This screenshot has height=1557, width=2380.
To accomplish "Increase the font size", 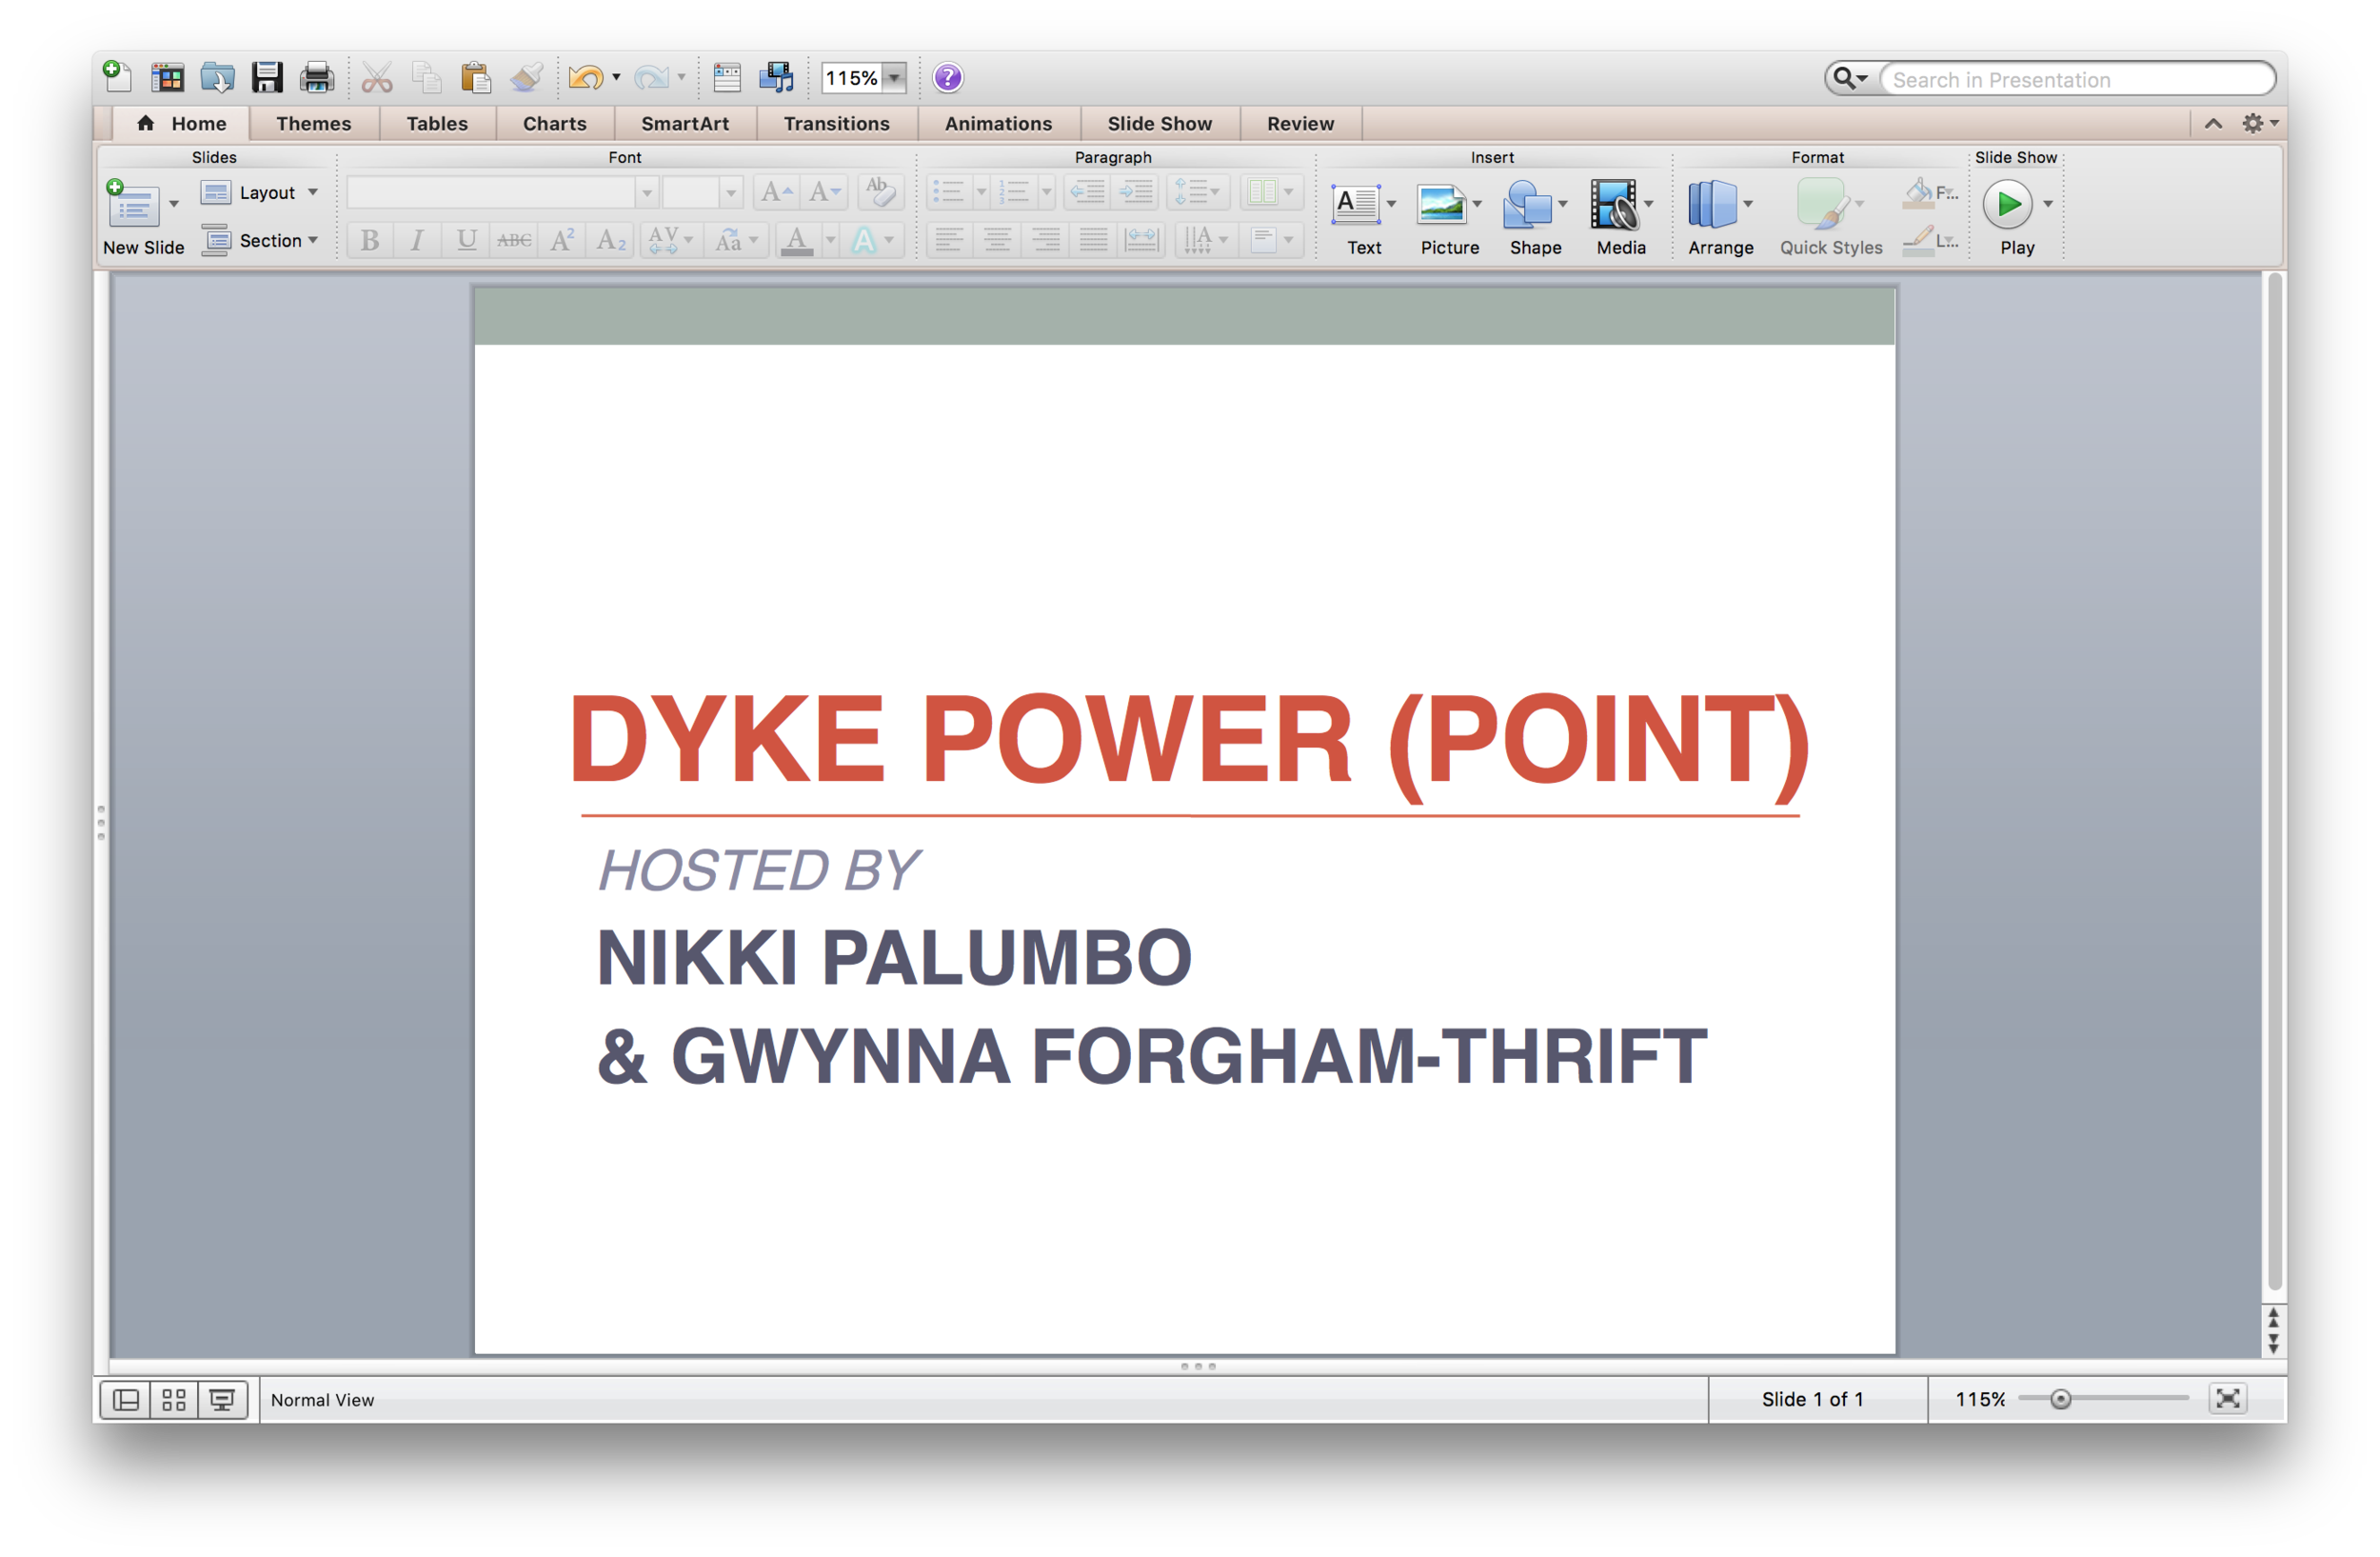I will (x=776, y=192).
